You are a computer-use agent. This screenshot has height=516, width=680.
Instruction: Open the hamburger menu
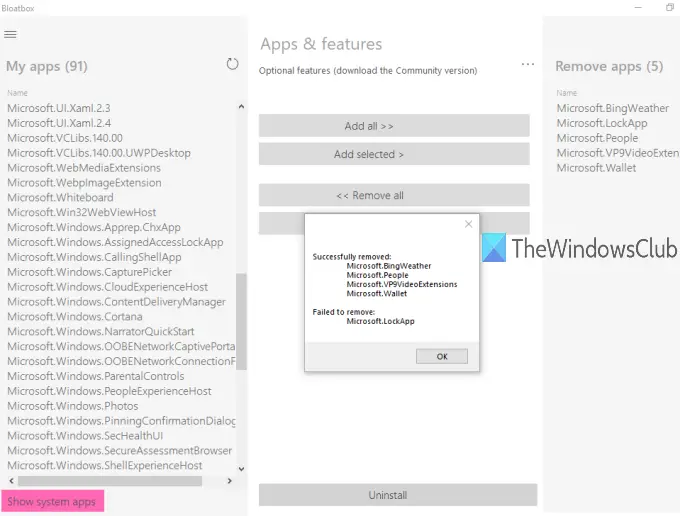[10, 34]
